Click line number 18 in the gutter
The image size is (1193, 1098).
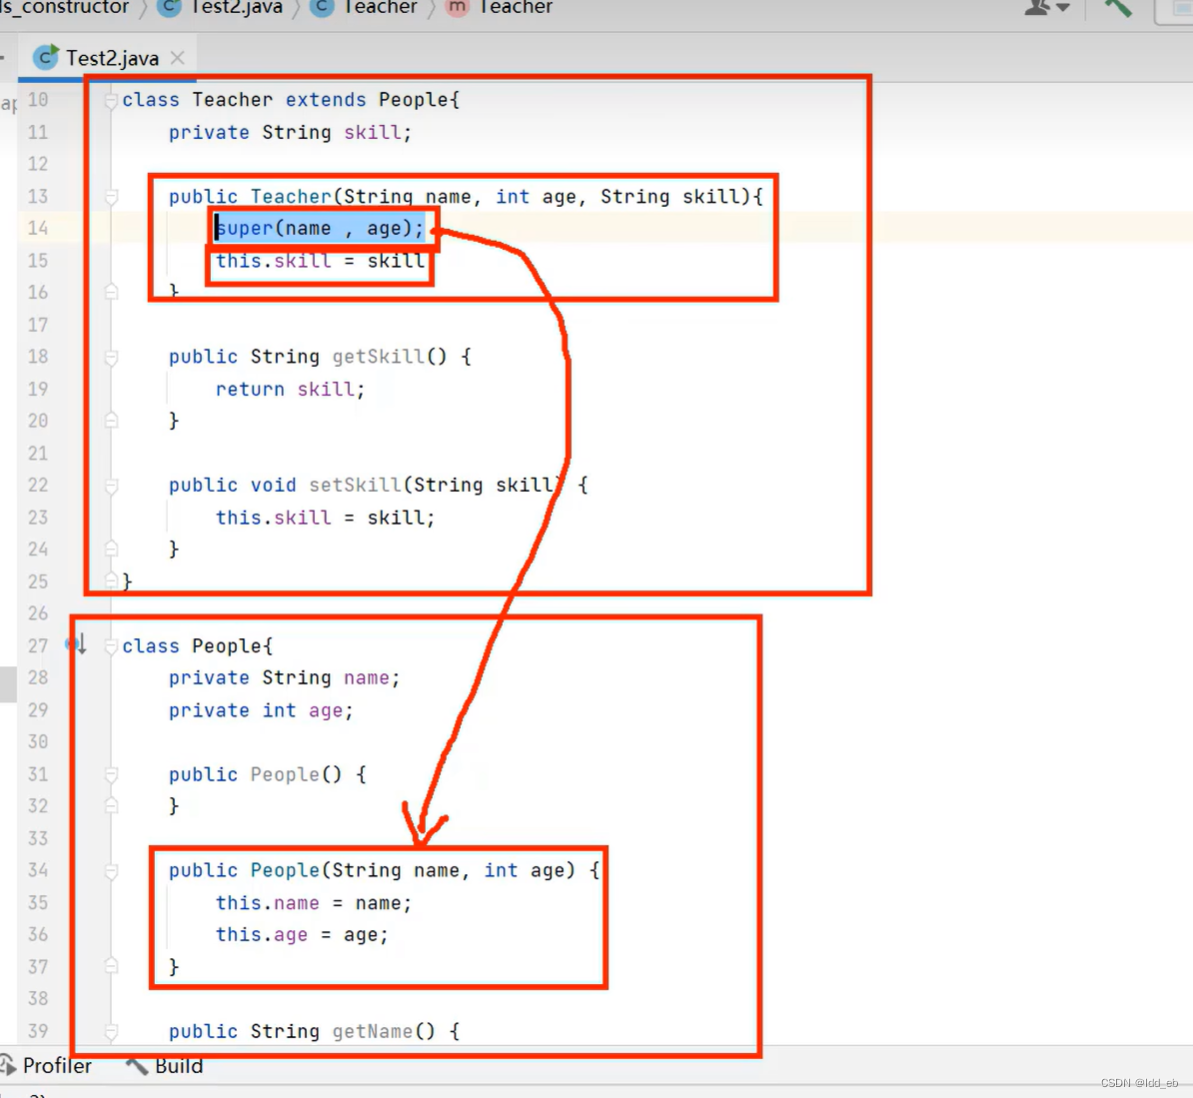coord(38,356)
